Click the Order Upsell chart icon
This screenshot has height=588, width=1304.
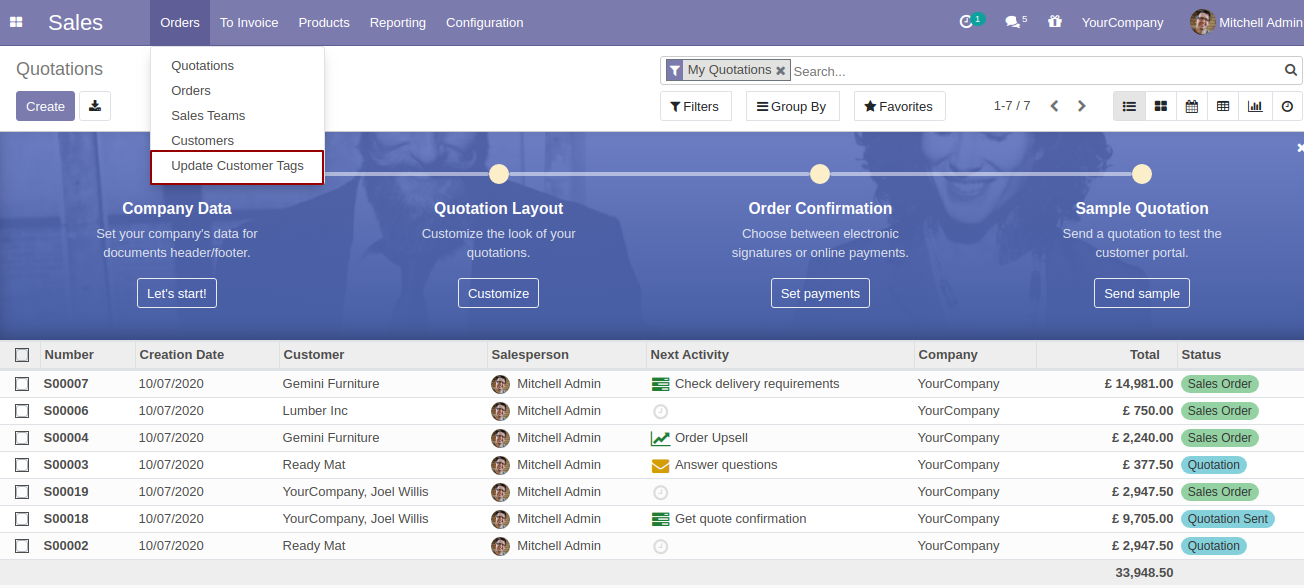660,438
